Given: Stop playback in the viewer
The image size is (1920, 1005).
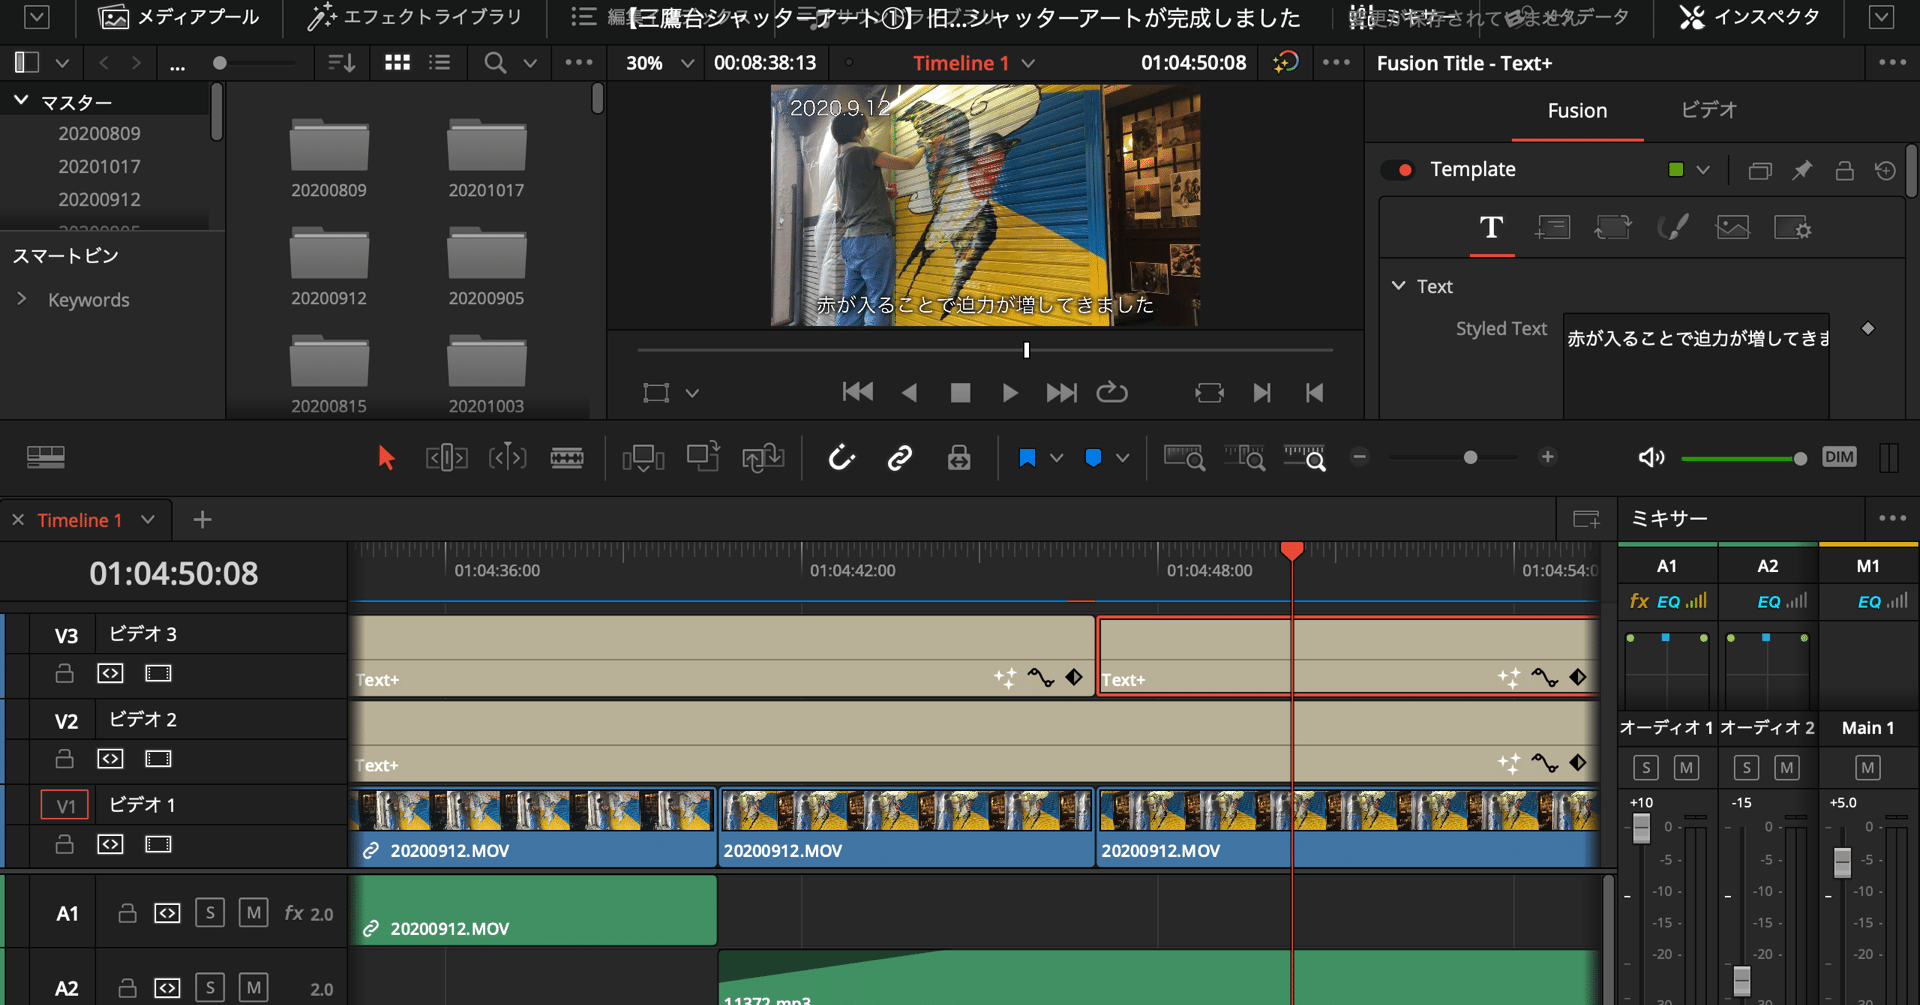Looking at the screenshot, I should 960,393.
